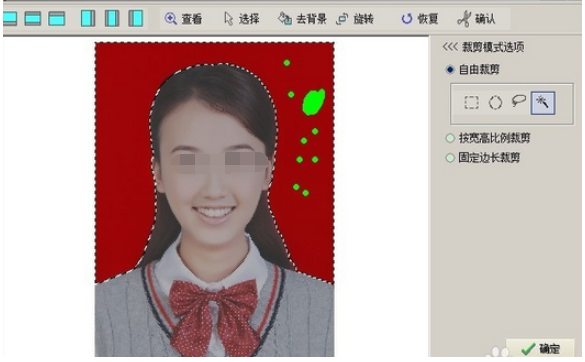585x362 pixels.
Task: Select the third cyan layout icon with header
Action: point(57,18)
